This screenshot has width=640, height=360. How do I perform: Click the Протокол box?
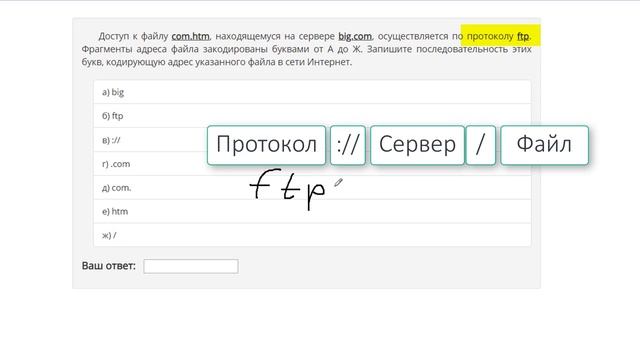pyautogui.click(x=267, y=145)
